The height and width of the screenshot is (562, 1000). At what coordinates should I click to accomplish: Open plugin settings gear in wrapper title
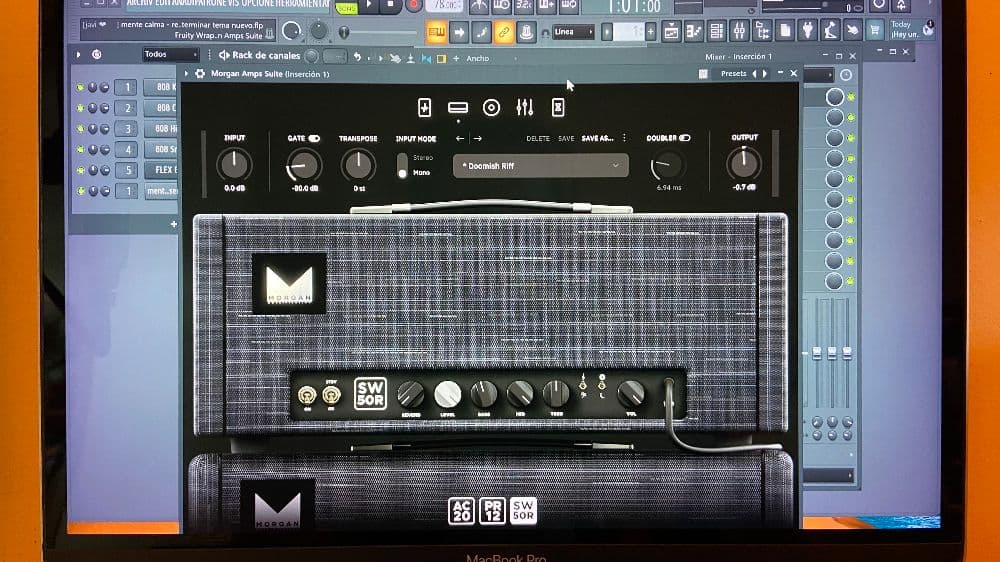[x=200, y=74]
